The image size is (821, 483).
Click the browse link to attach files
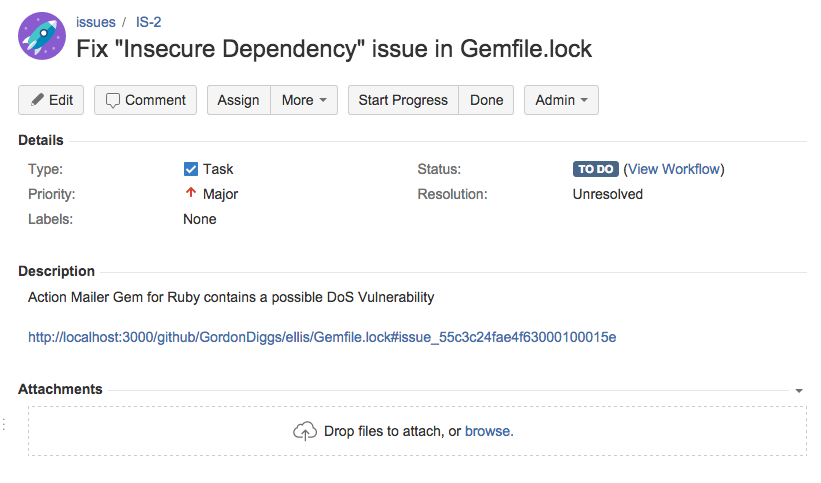tap(489, 431)
